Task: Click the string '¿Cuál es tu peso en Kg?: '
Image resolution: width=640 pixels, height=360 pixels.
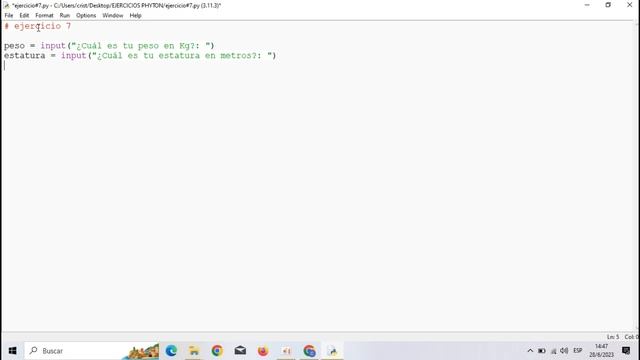Action: click(x=140, y=46)
